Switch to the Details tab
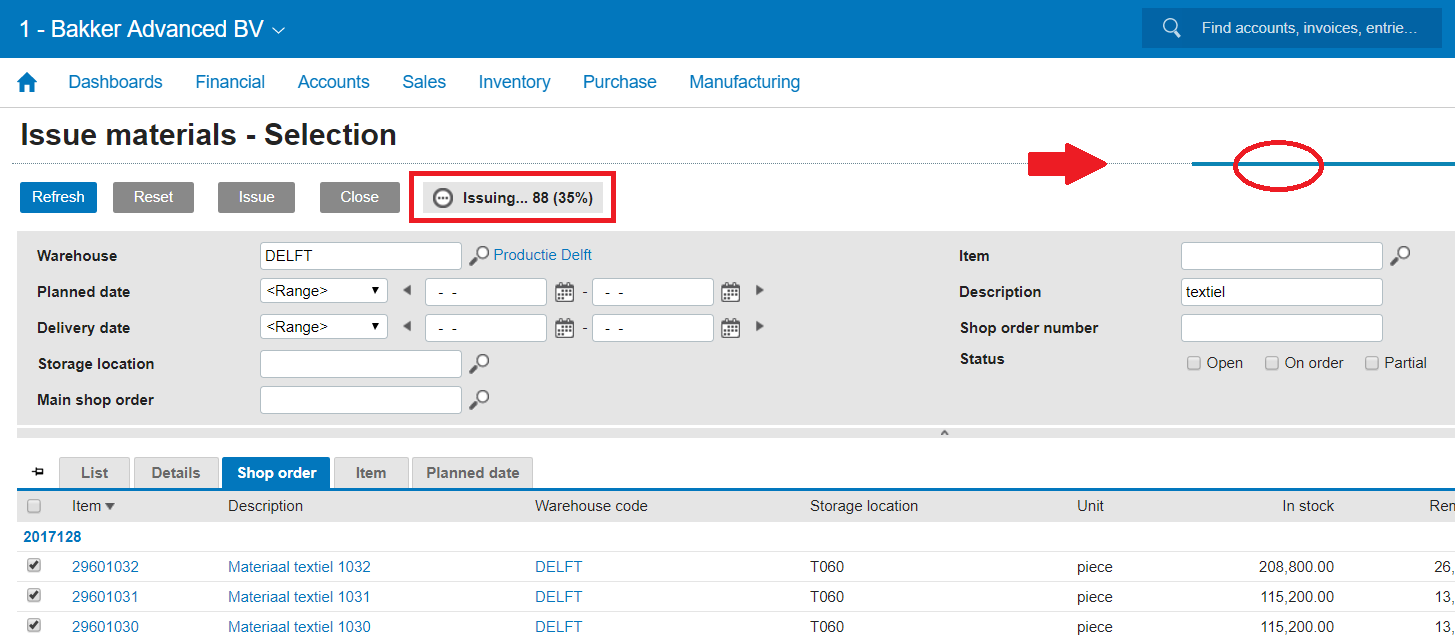This screenshot has height=639, width=1455. click(176, 473)
